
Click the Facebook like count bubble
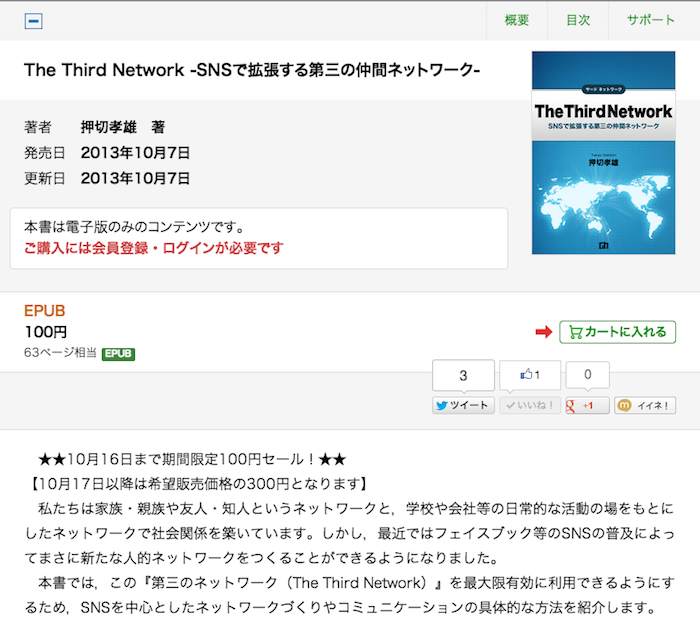(530, 375)
